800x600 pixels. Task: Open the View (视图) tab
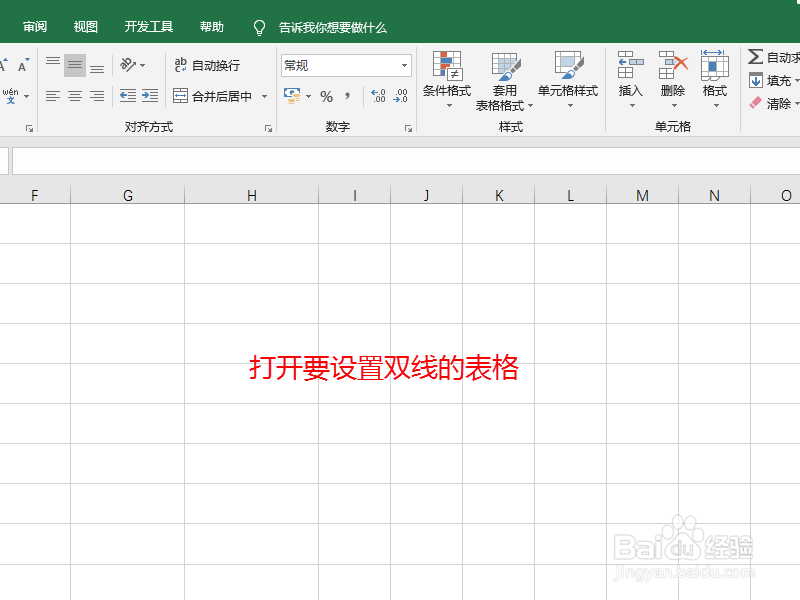(86, 27)
